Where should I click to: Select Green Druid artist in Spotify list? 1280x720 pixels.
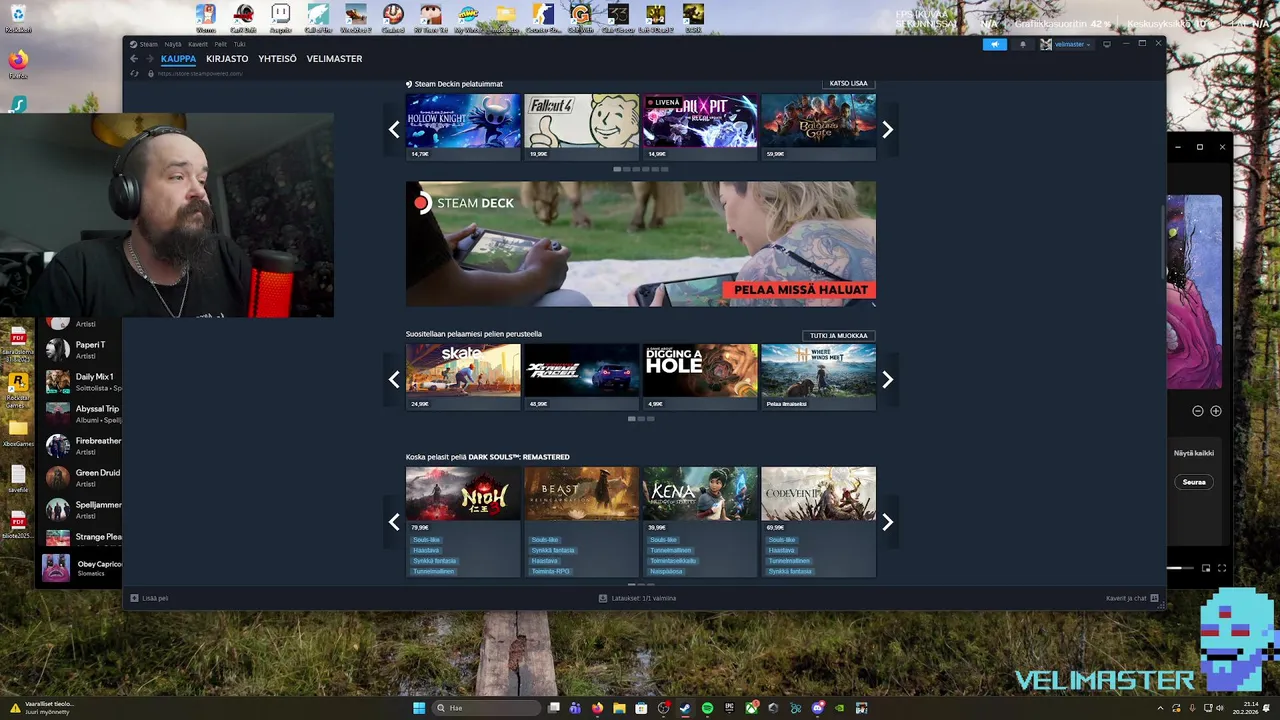pos(84,477)
